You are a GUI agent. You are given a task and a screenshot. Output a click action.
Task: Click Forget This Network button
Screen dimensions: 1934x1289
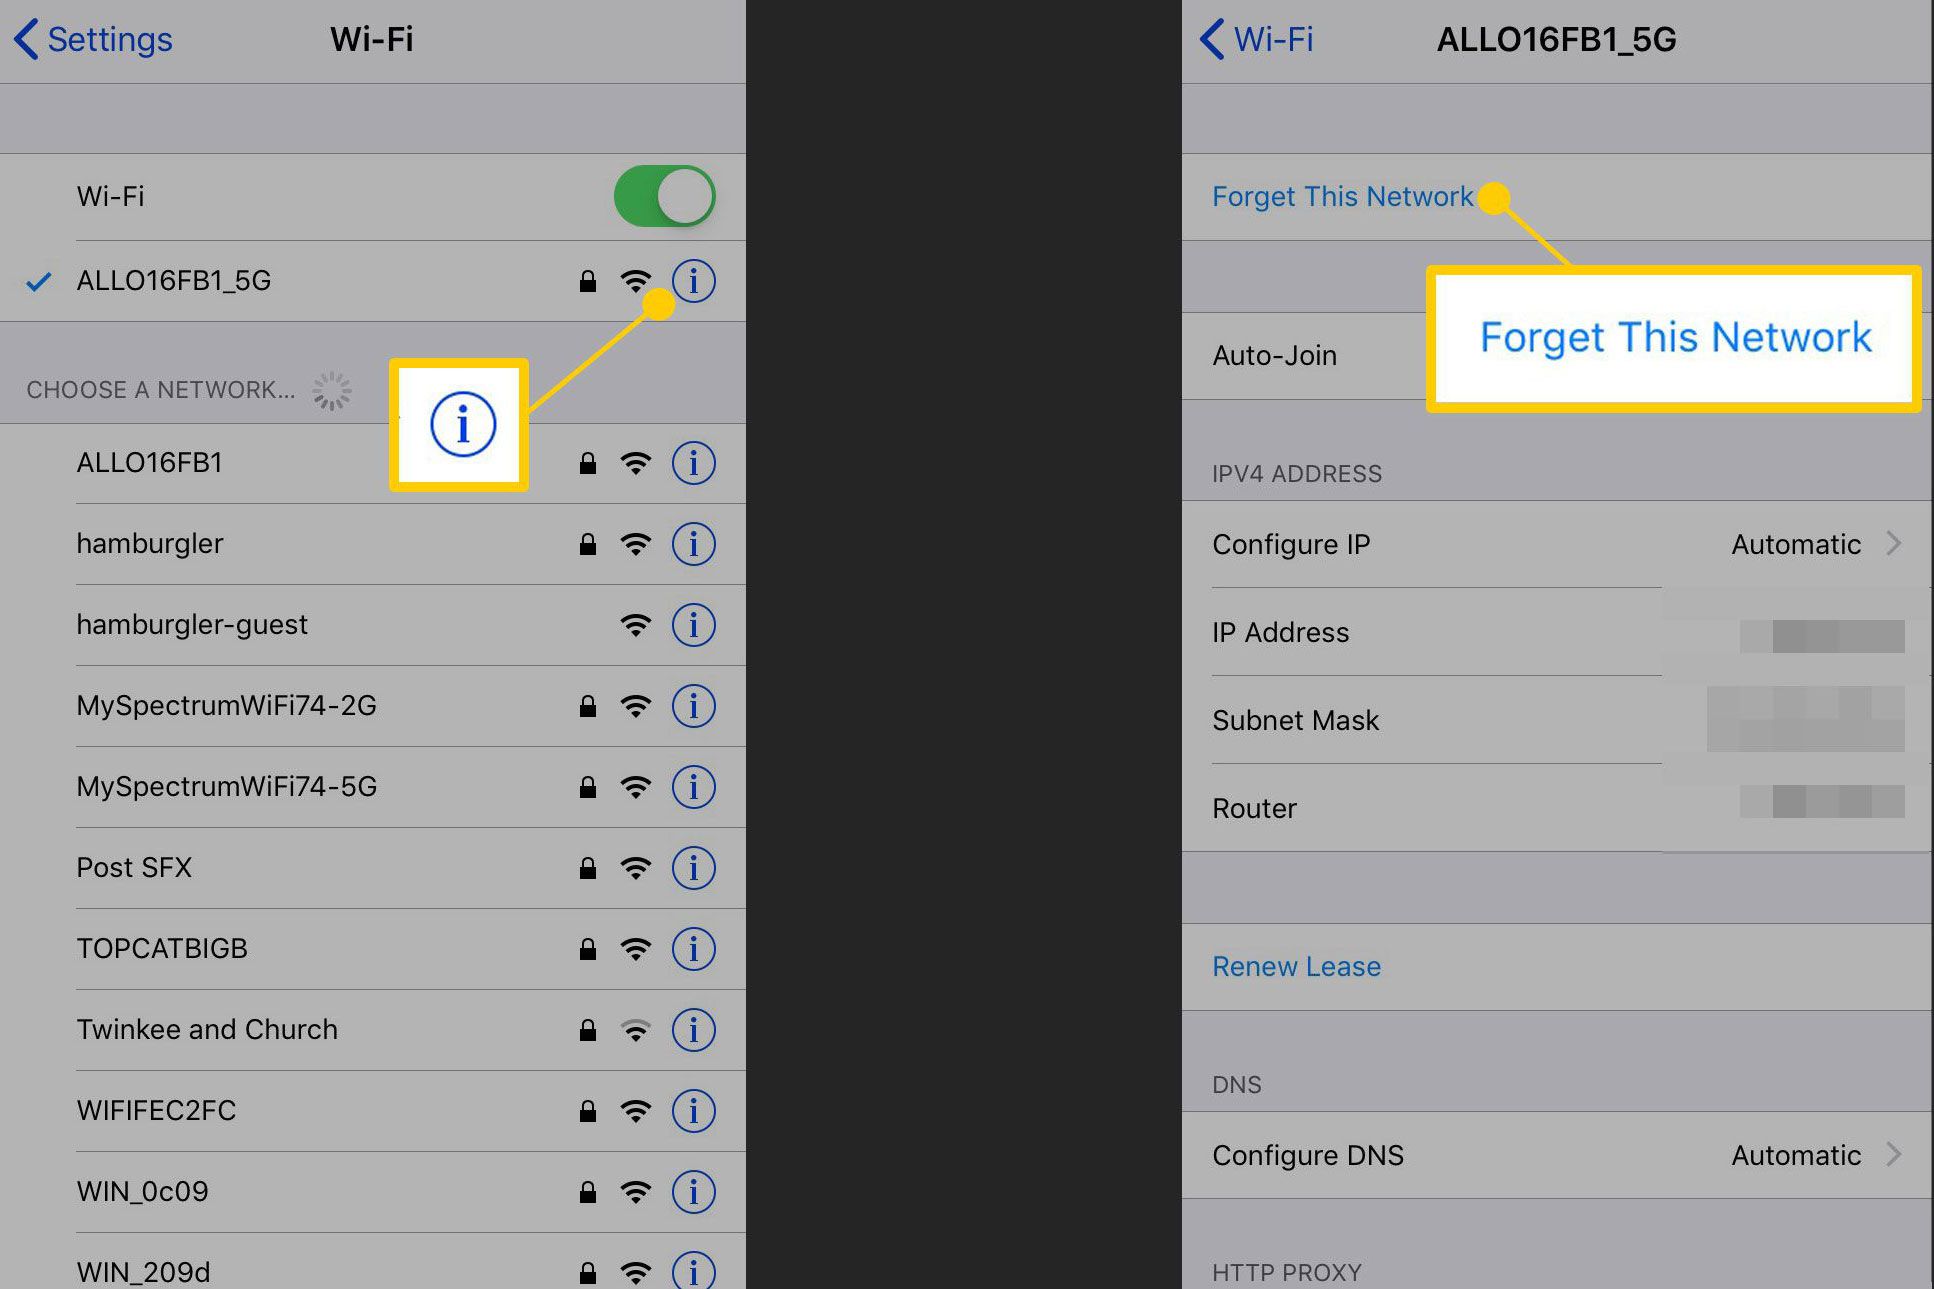(1344, 196)
